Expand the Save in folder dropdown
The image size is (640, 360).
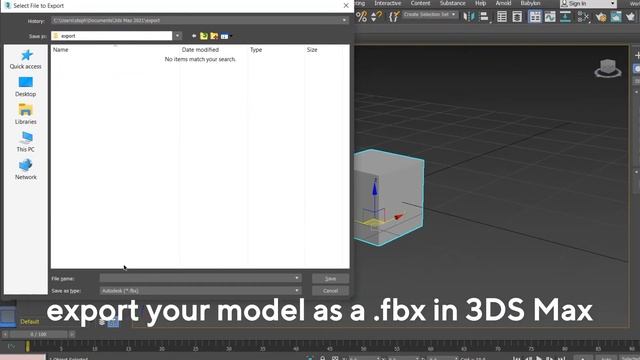pyautogui.click(x=178, y=36)
